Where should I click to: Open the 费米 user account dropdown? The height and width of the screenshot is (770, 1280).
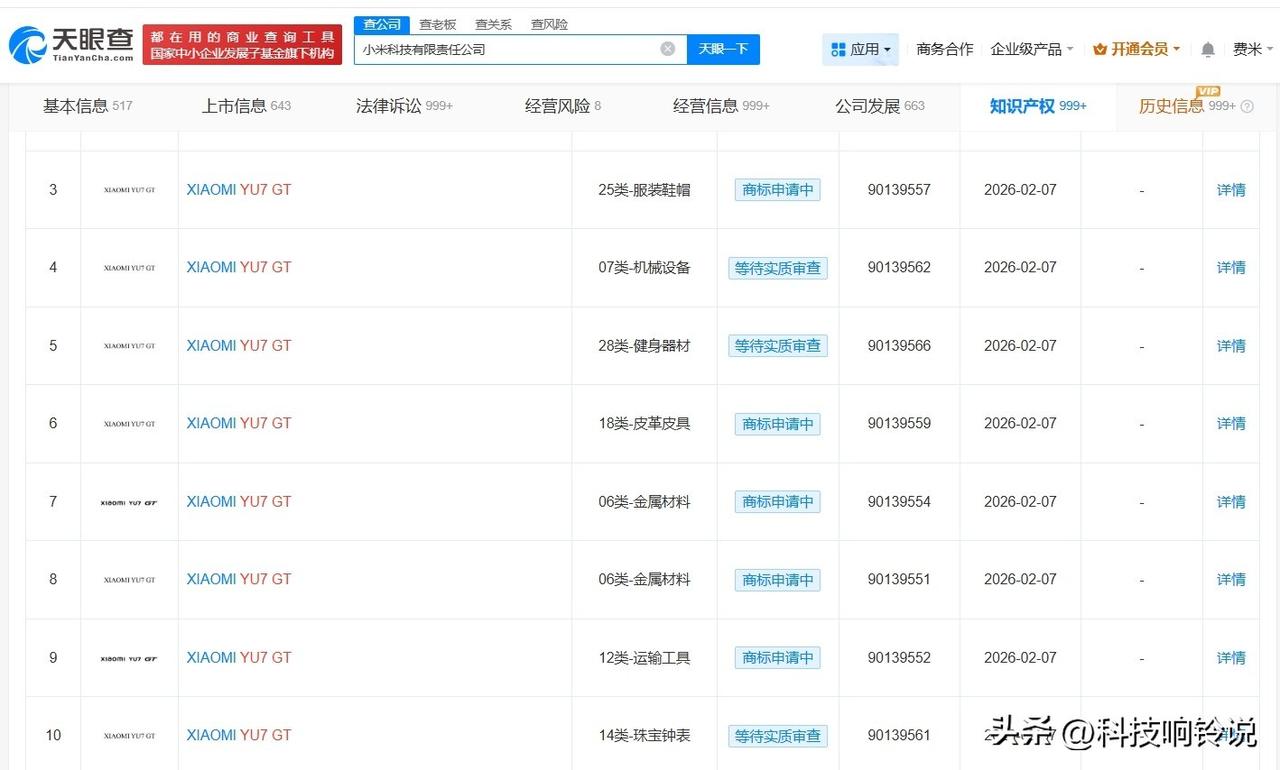point(1253,49)
